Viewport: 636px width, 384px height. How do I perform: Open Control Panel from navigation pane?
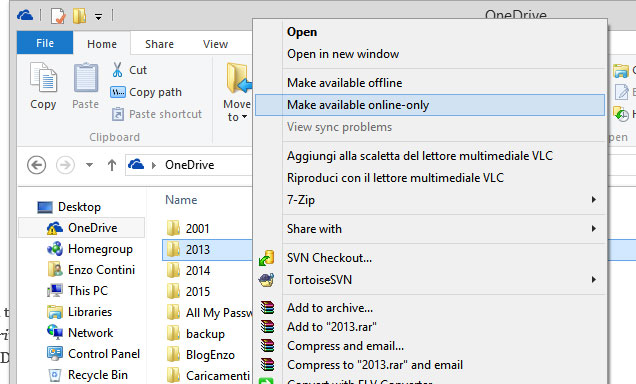93,354
